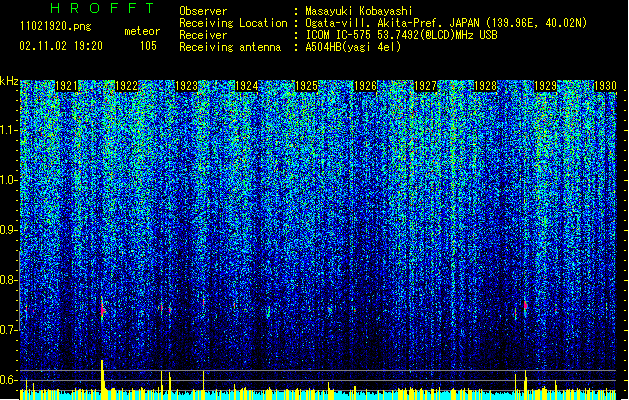This screenshot has width=629, height=400.
Task: Select the A504HB(yagi 4el) antenna text
Action: click(x=353, y=47)
